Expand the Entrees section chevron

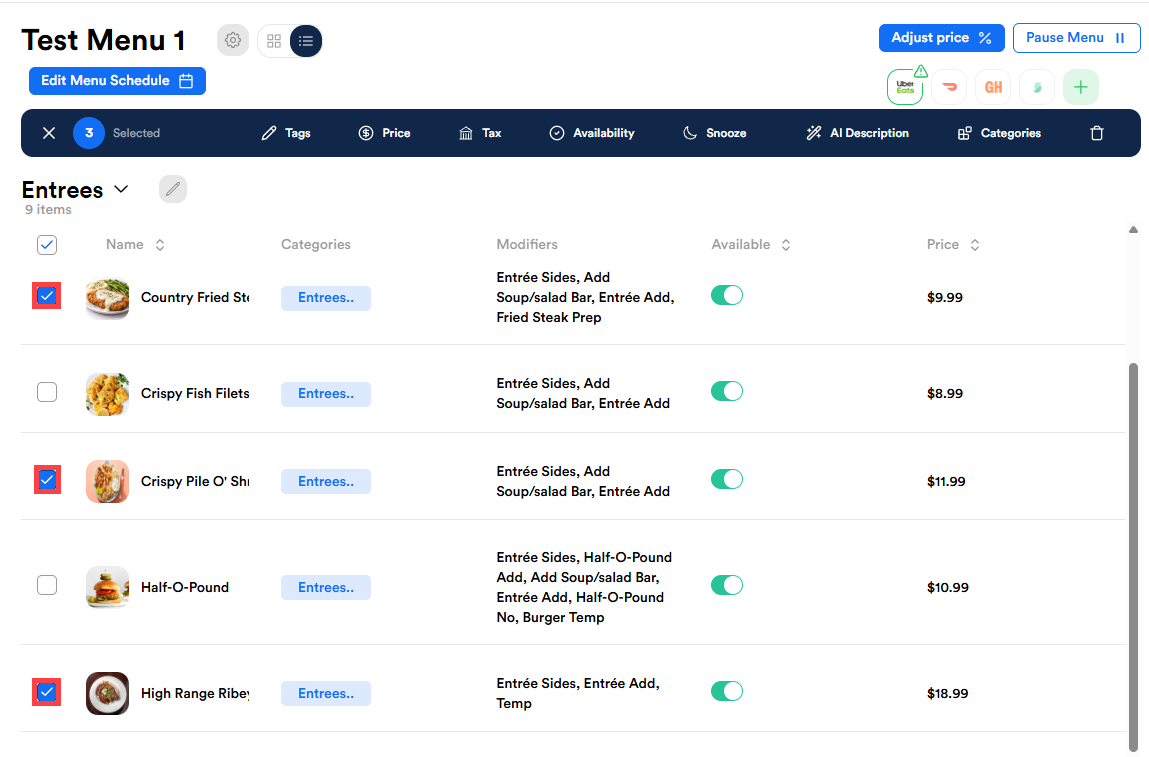click(121, 189)
